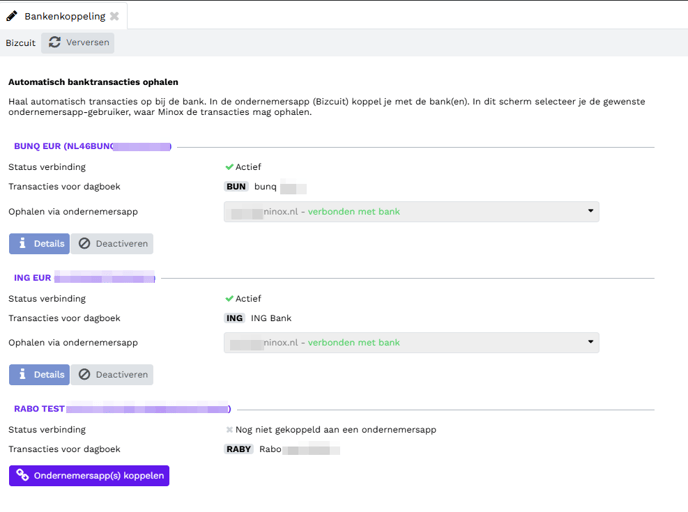Click the Verversen refresh button

click(x=78, y=43)
